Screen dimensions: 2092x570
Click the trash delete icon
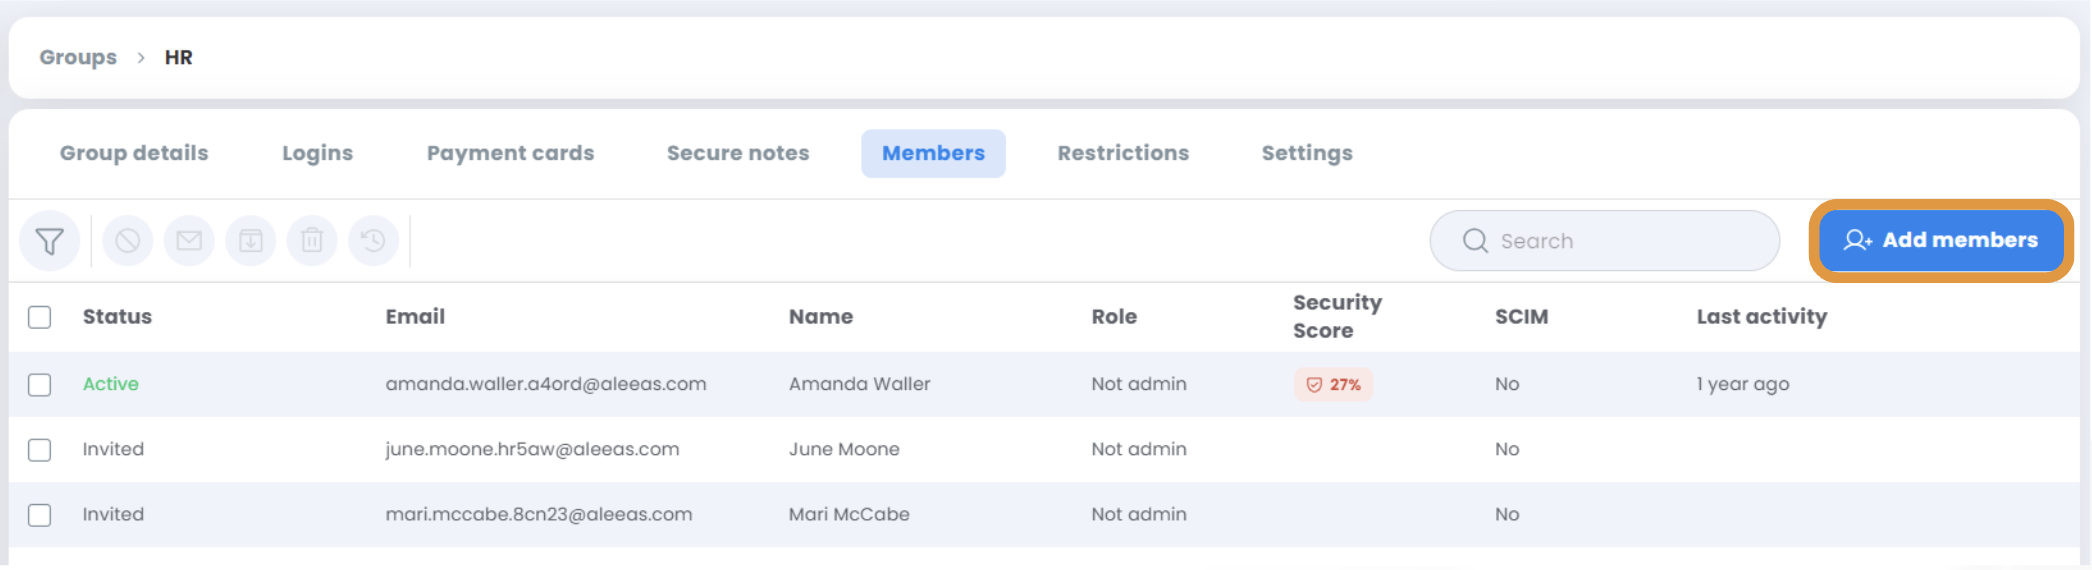(312, 241)
